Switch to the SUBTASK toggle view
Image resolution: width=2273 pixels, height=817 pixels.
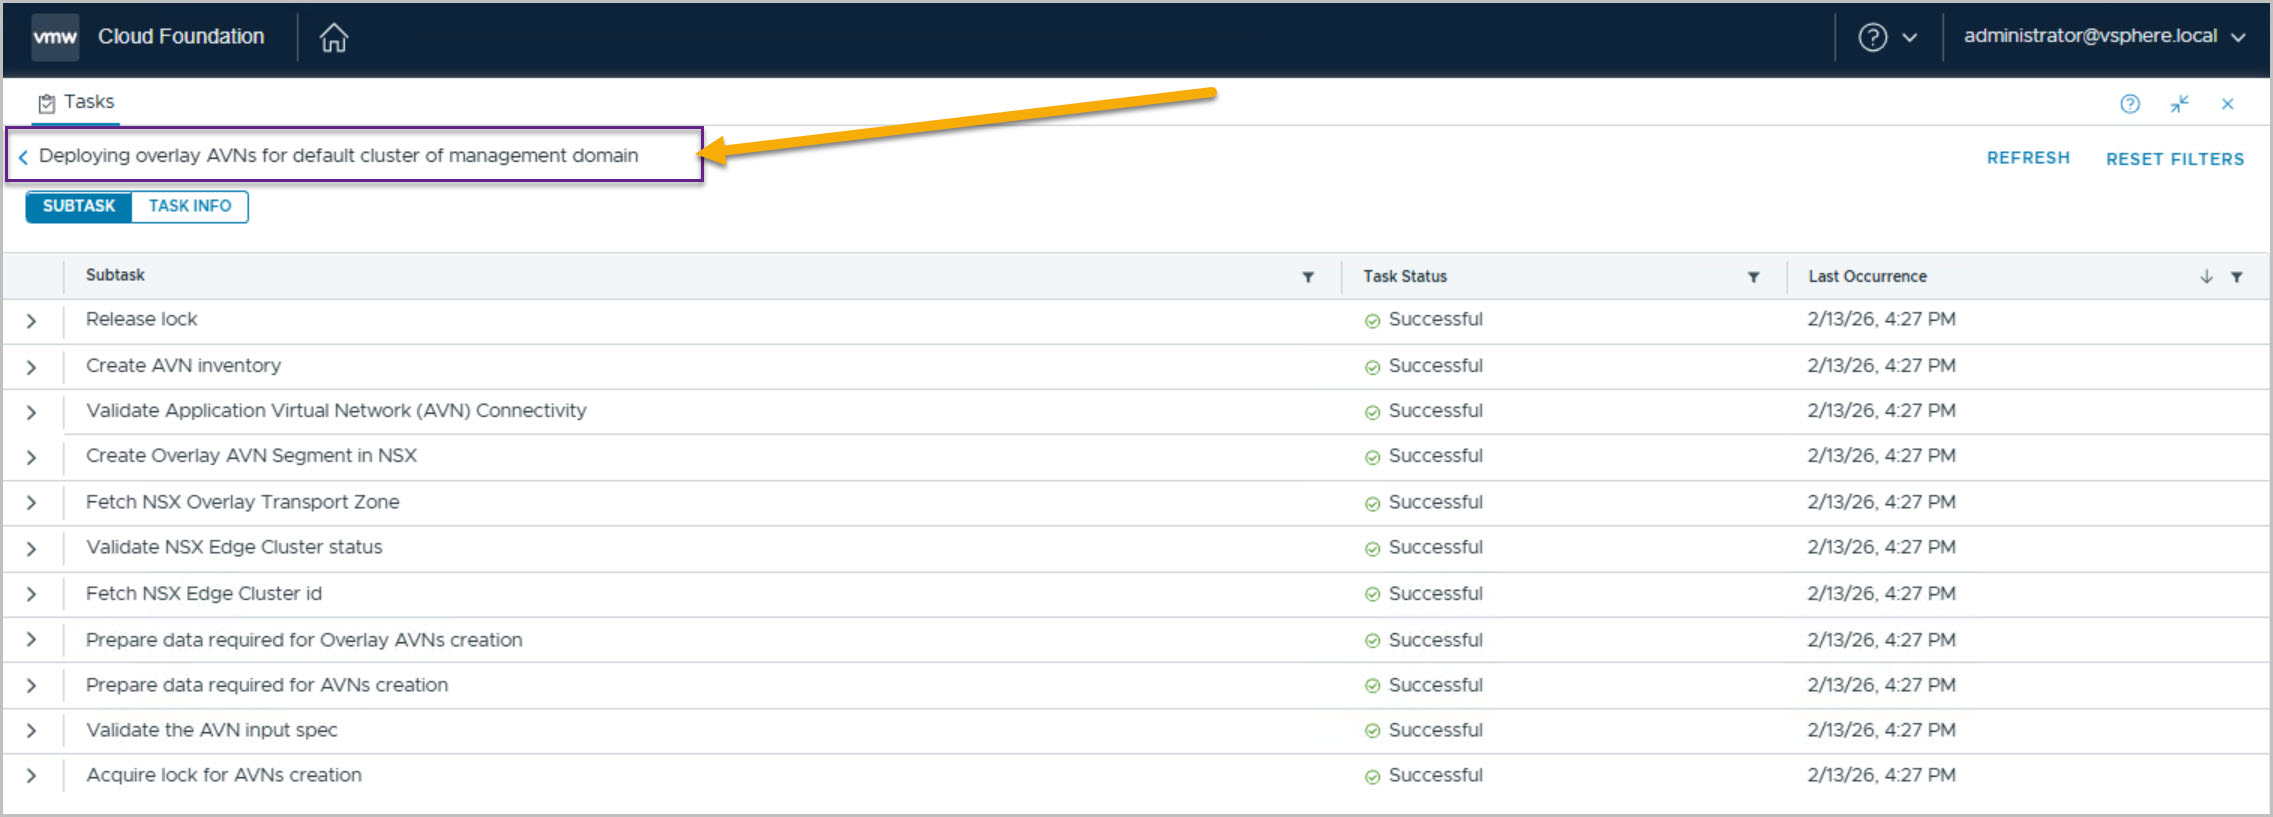click(x=79, y=206)
